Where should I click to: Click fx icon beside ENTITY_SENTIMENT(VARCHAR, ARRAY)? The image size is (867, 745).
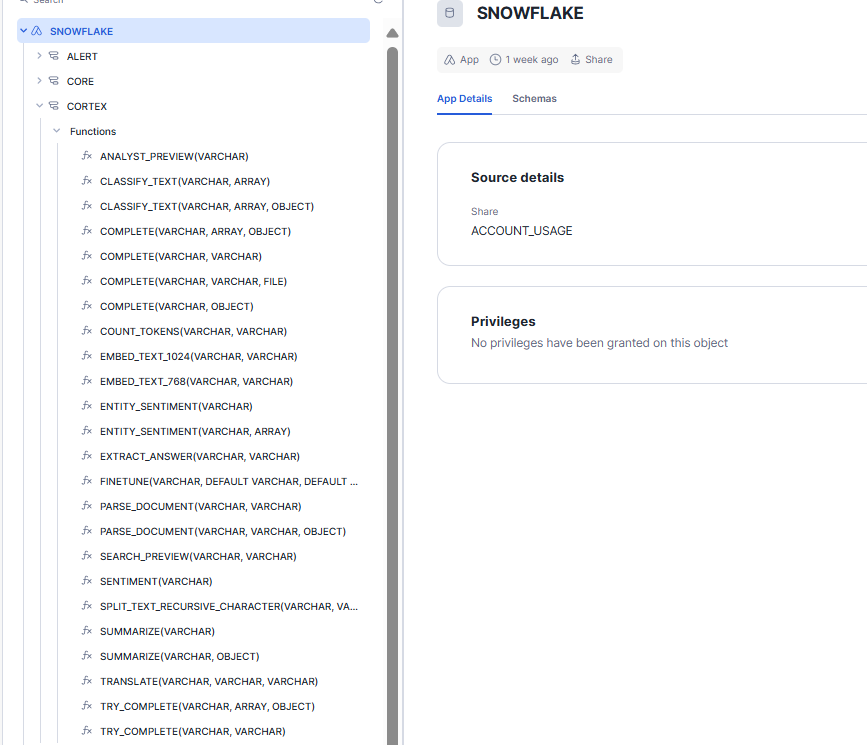[x=87, y=431]
